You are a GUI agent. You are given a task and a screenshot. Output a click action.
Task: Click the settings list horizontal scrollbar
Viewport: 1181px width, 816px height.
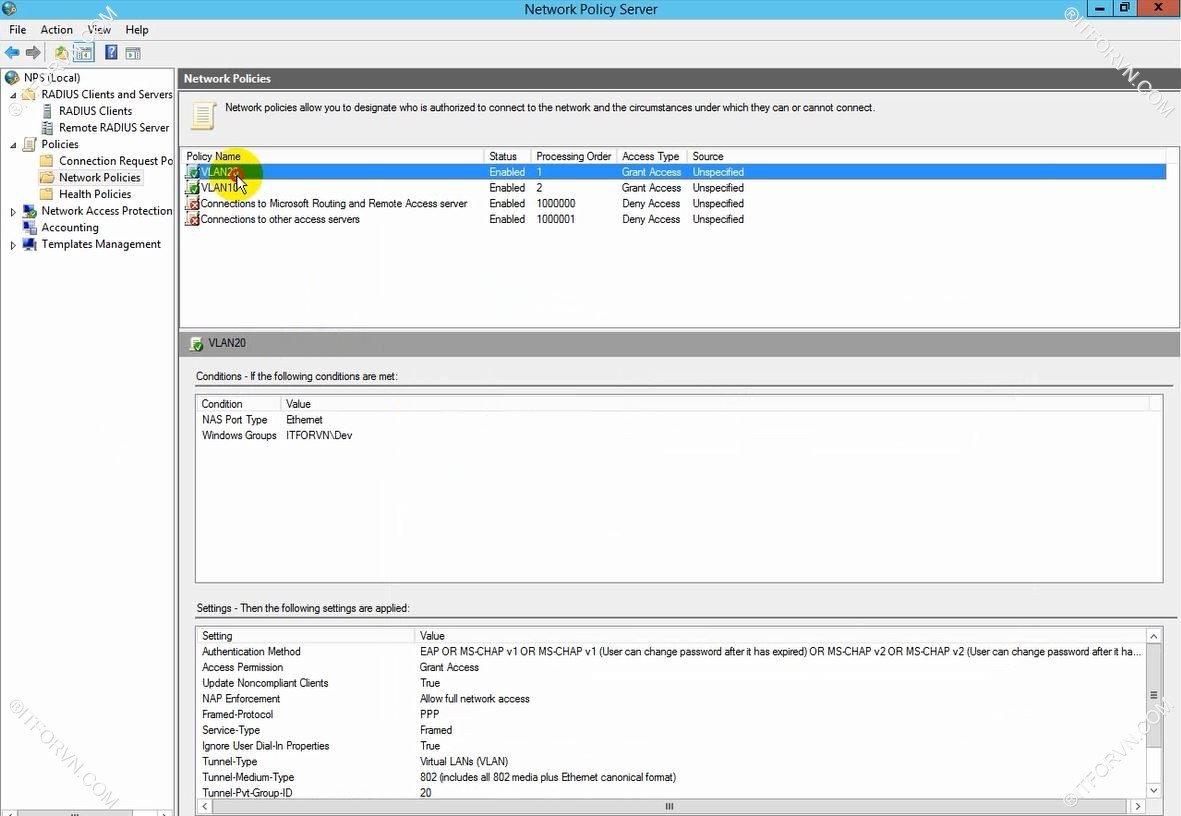[669, 806]
